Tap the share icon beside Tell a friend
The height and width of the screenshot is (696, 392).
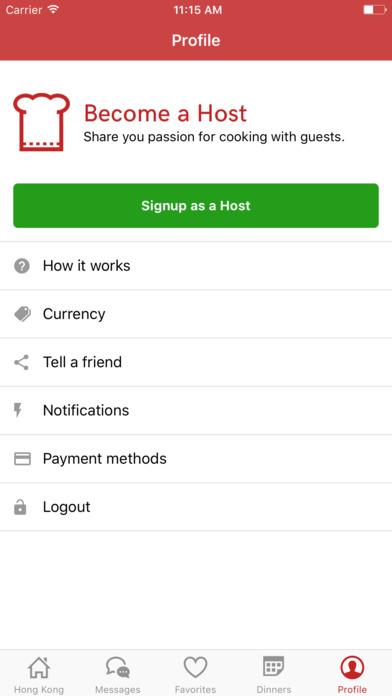click(21, 362)
